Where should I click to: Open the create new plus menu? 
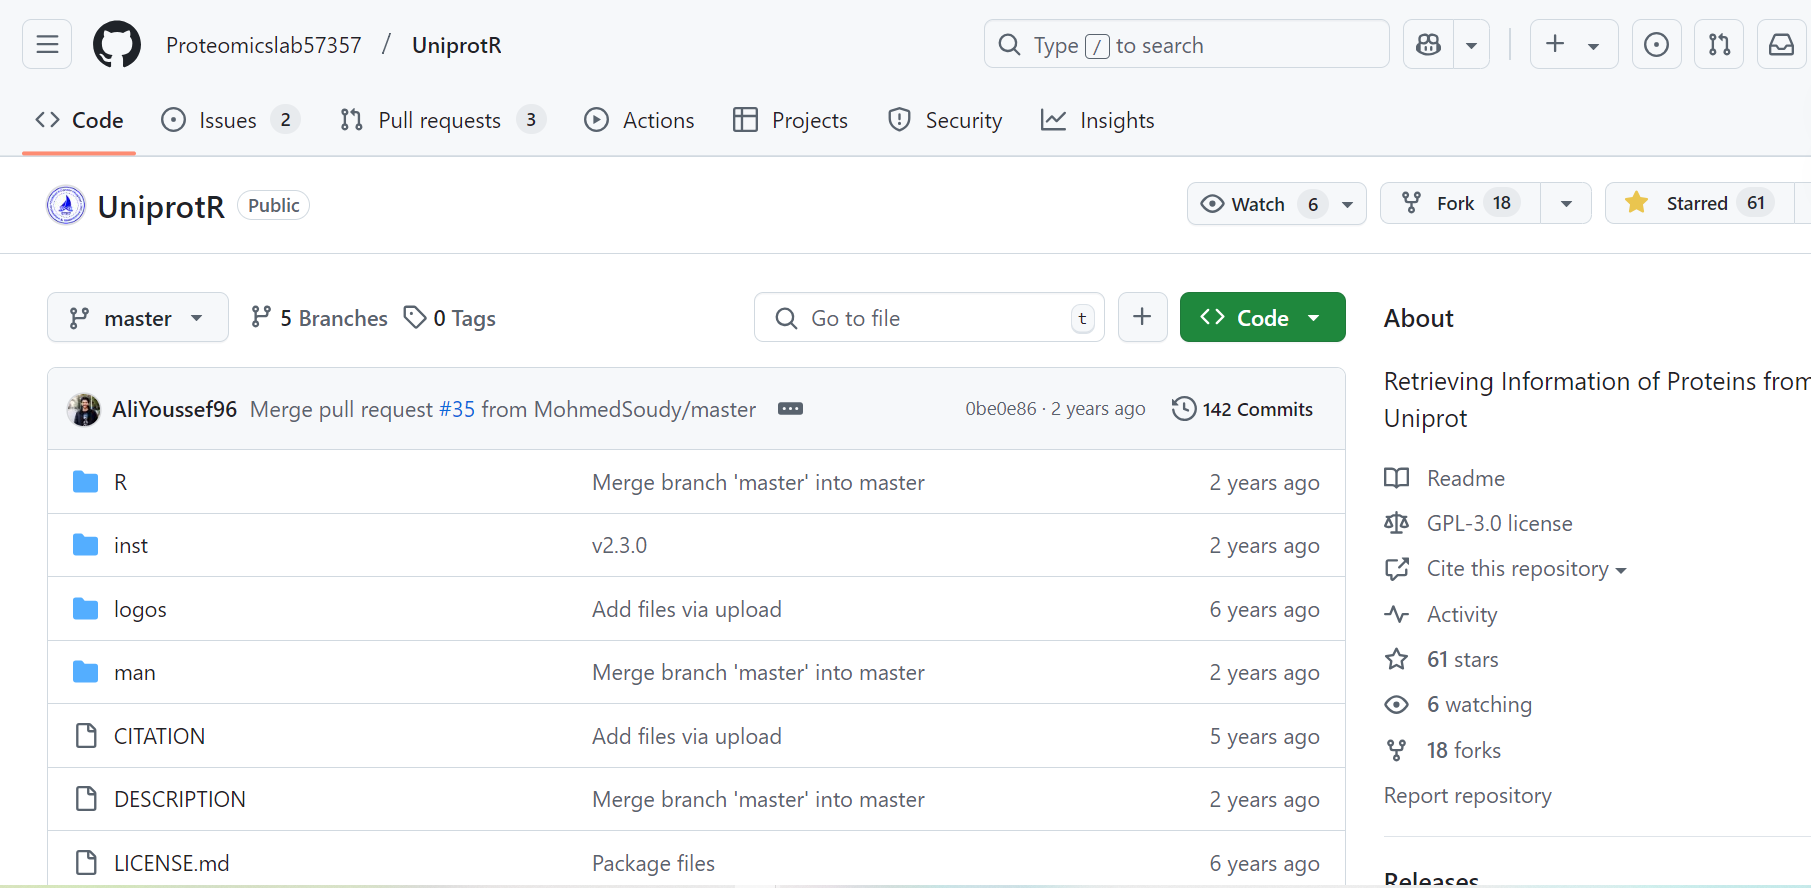pyautogui.click(x=1574, y=45)
